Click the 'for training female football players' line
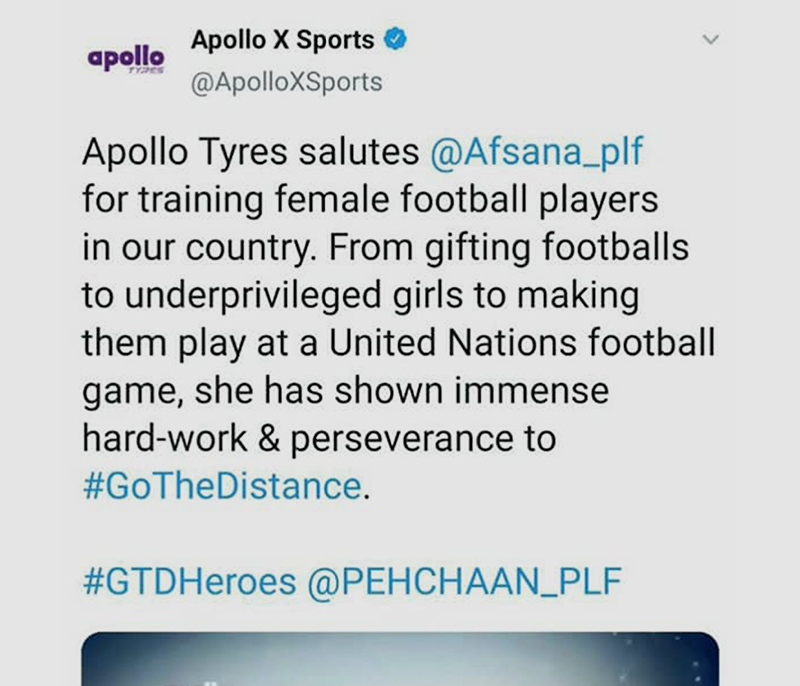 [370, 199]
